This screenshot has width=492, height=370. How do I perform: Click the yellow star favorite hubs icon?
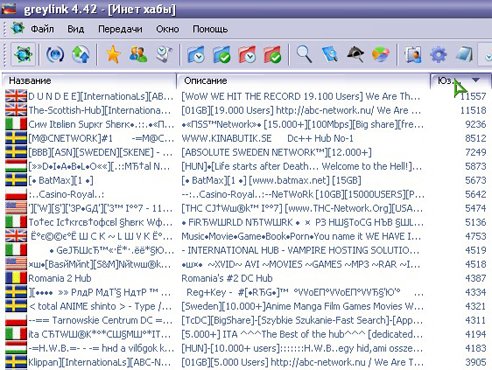pos(113,54)
